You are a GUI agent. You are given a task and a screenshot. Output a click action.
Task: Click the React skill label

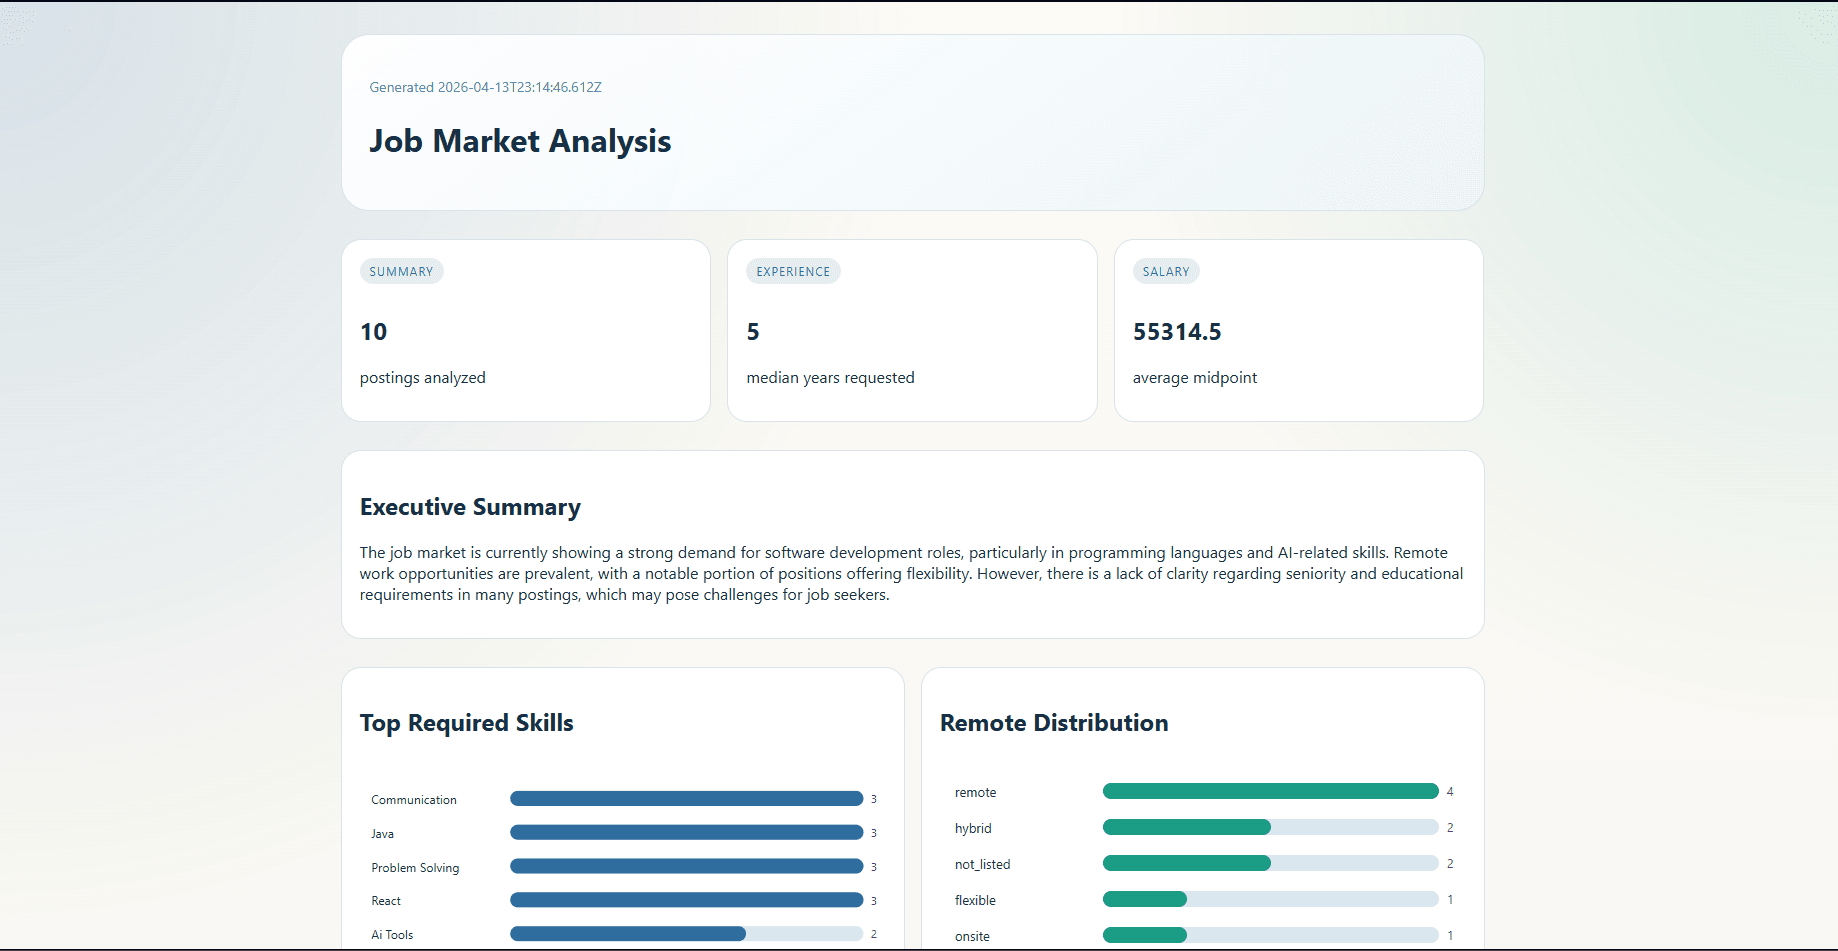point(386,901)
